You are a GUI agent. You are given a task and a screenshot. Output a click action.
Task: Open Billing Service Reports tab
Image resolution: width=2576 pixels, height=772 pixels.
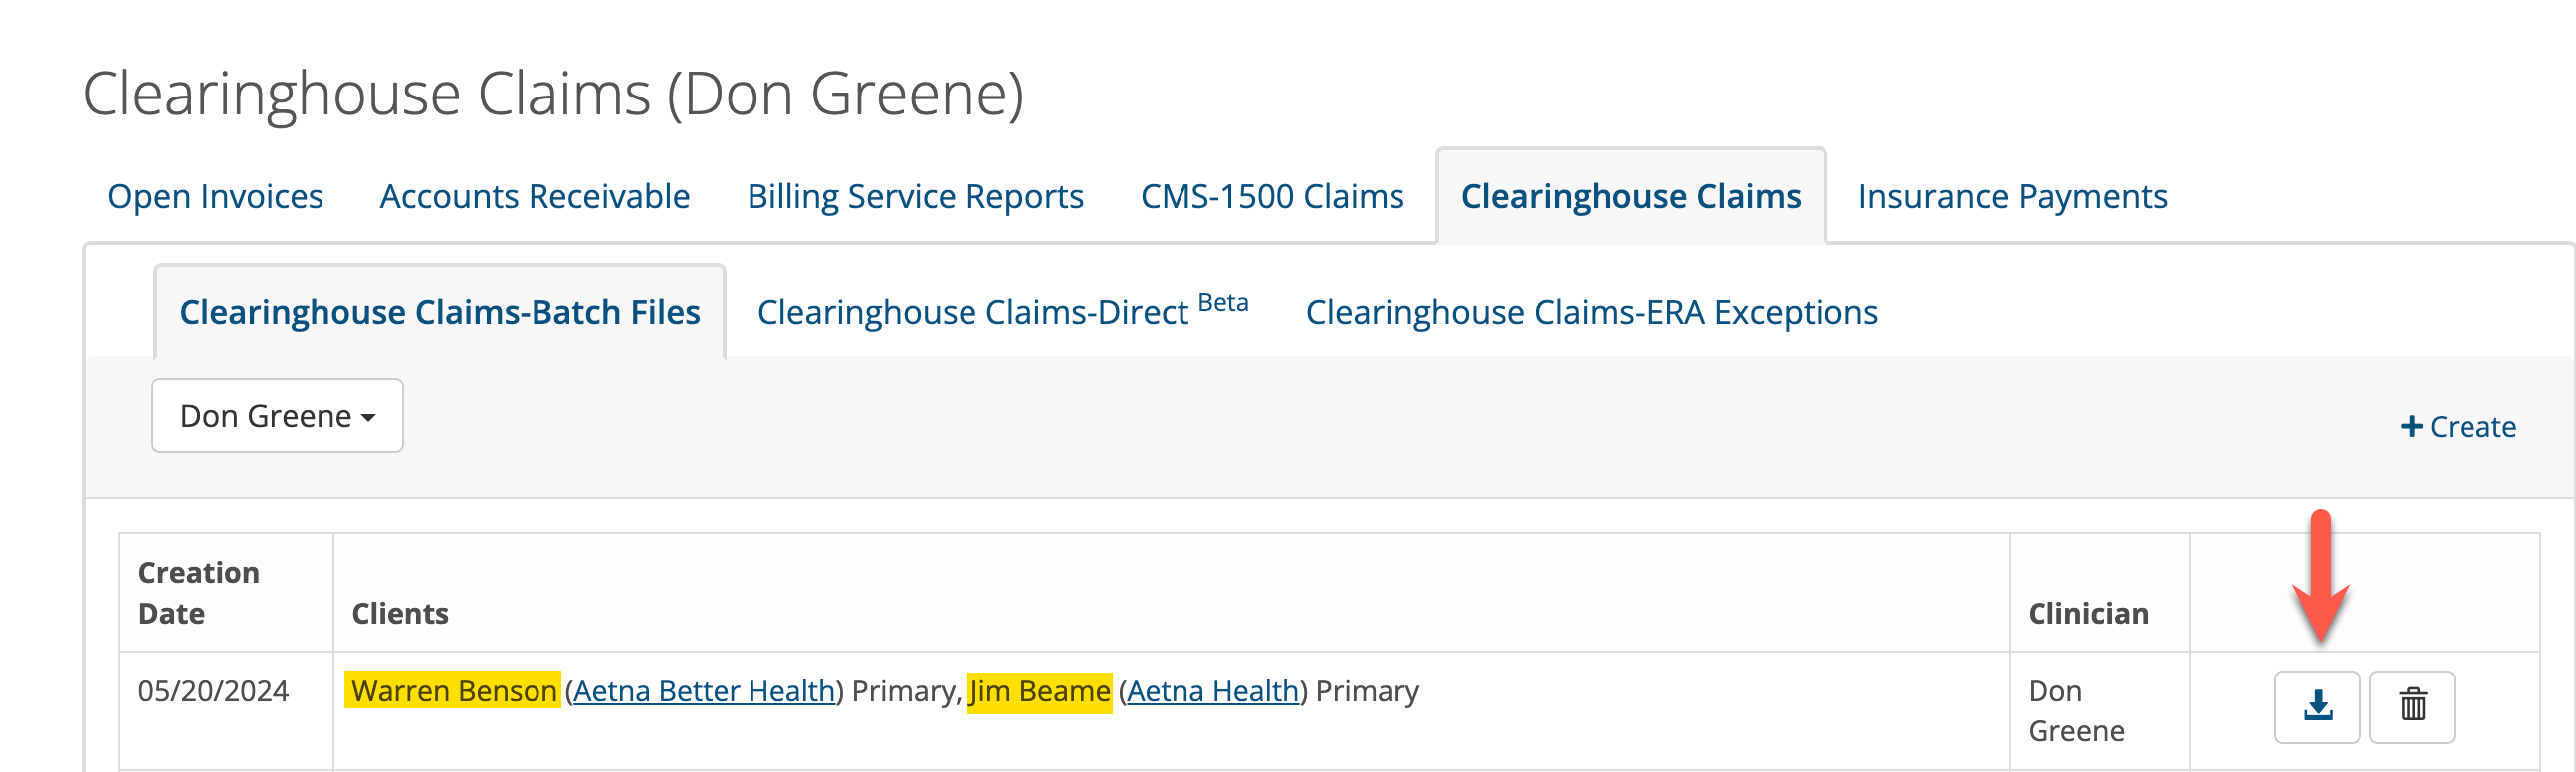click(914, 197)
